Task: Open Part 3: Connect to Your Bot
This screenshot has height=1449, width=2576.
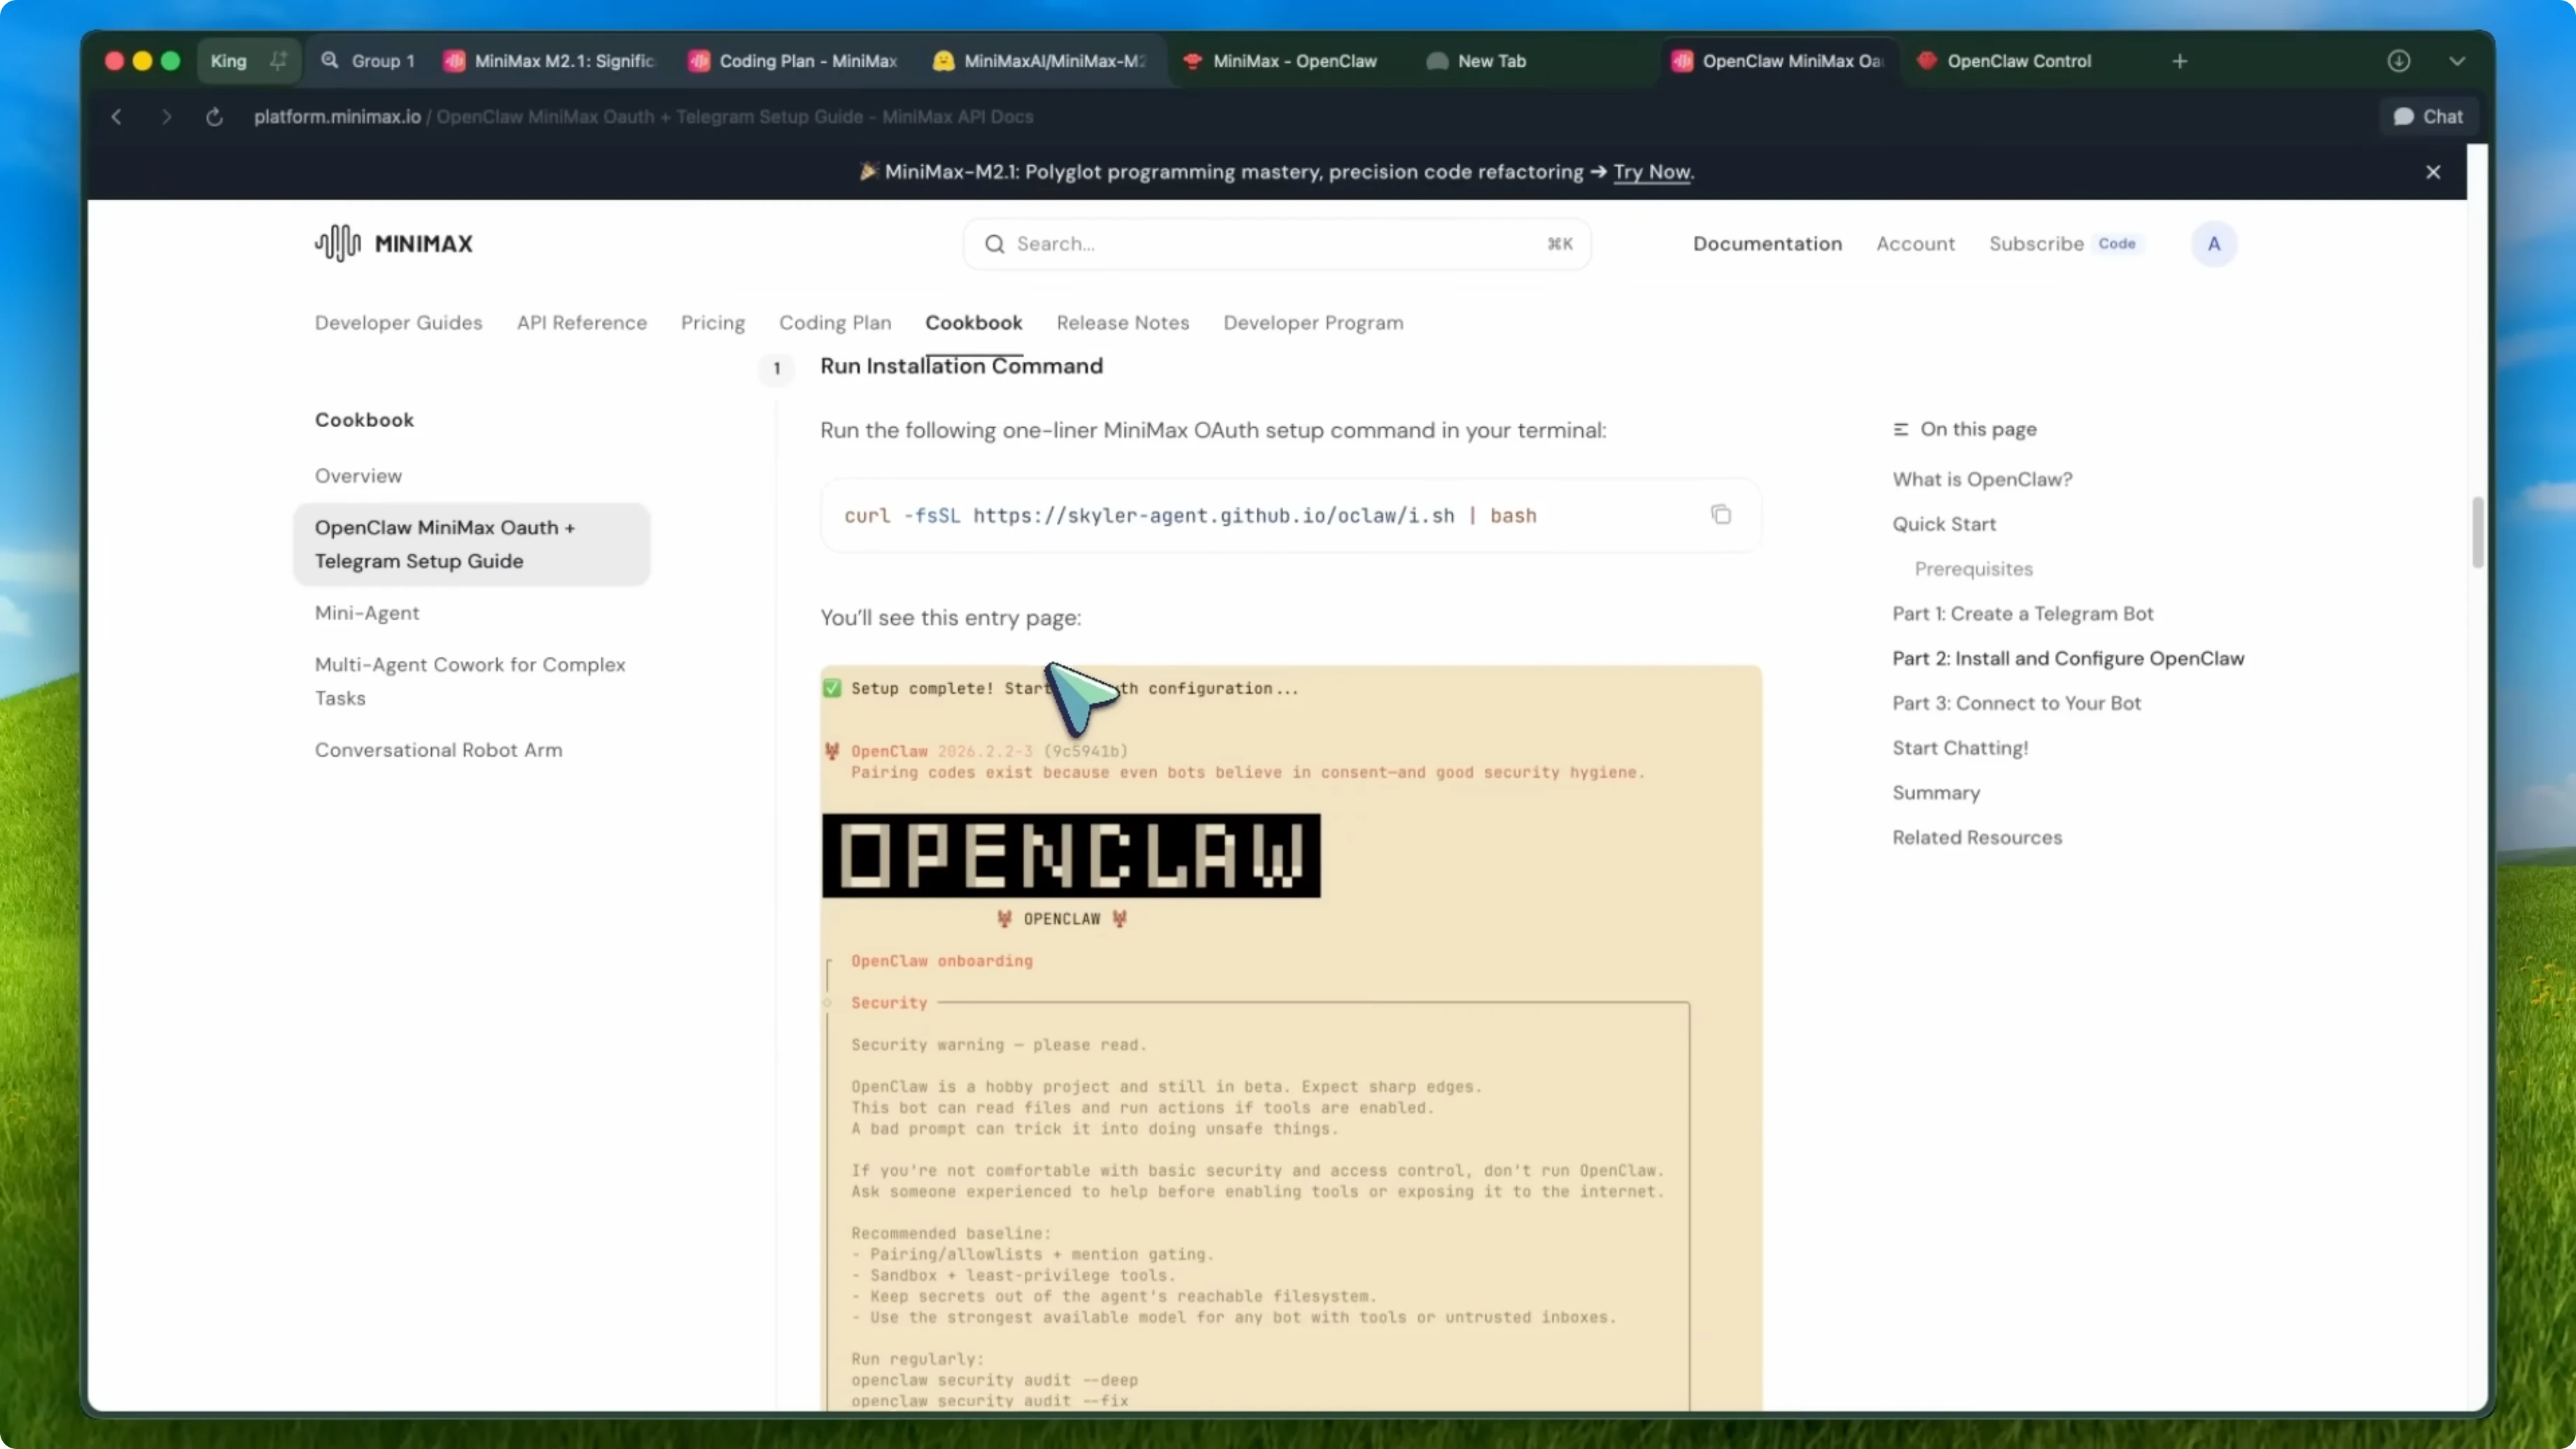Action: pos(2016,702)
